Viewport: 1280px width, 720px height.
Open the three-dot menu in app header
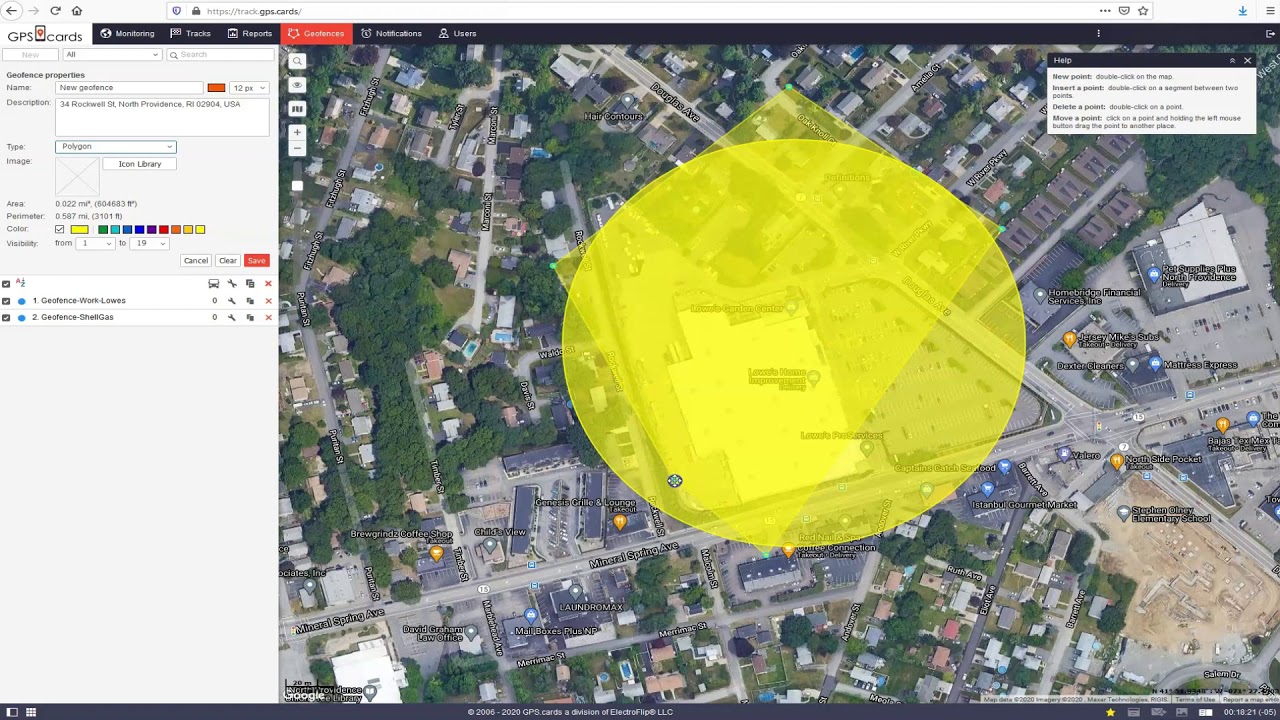coord(1098,33)
